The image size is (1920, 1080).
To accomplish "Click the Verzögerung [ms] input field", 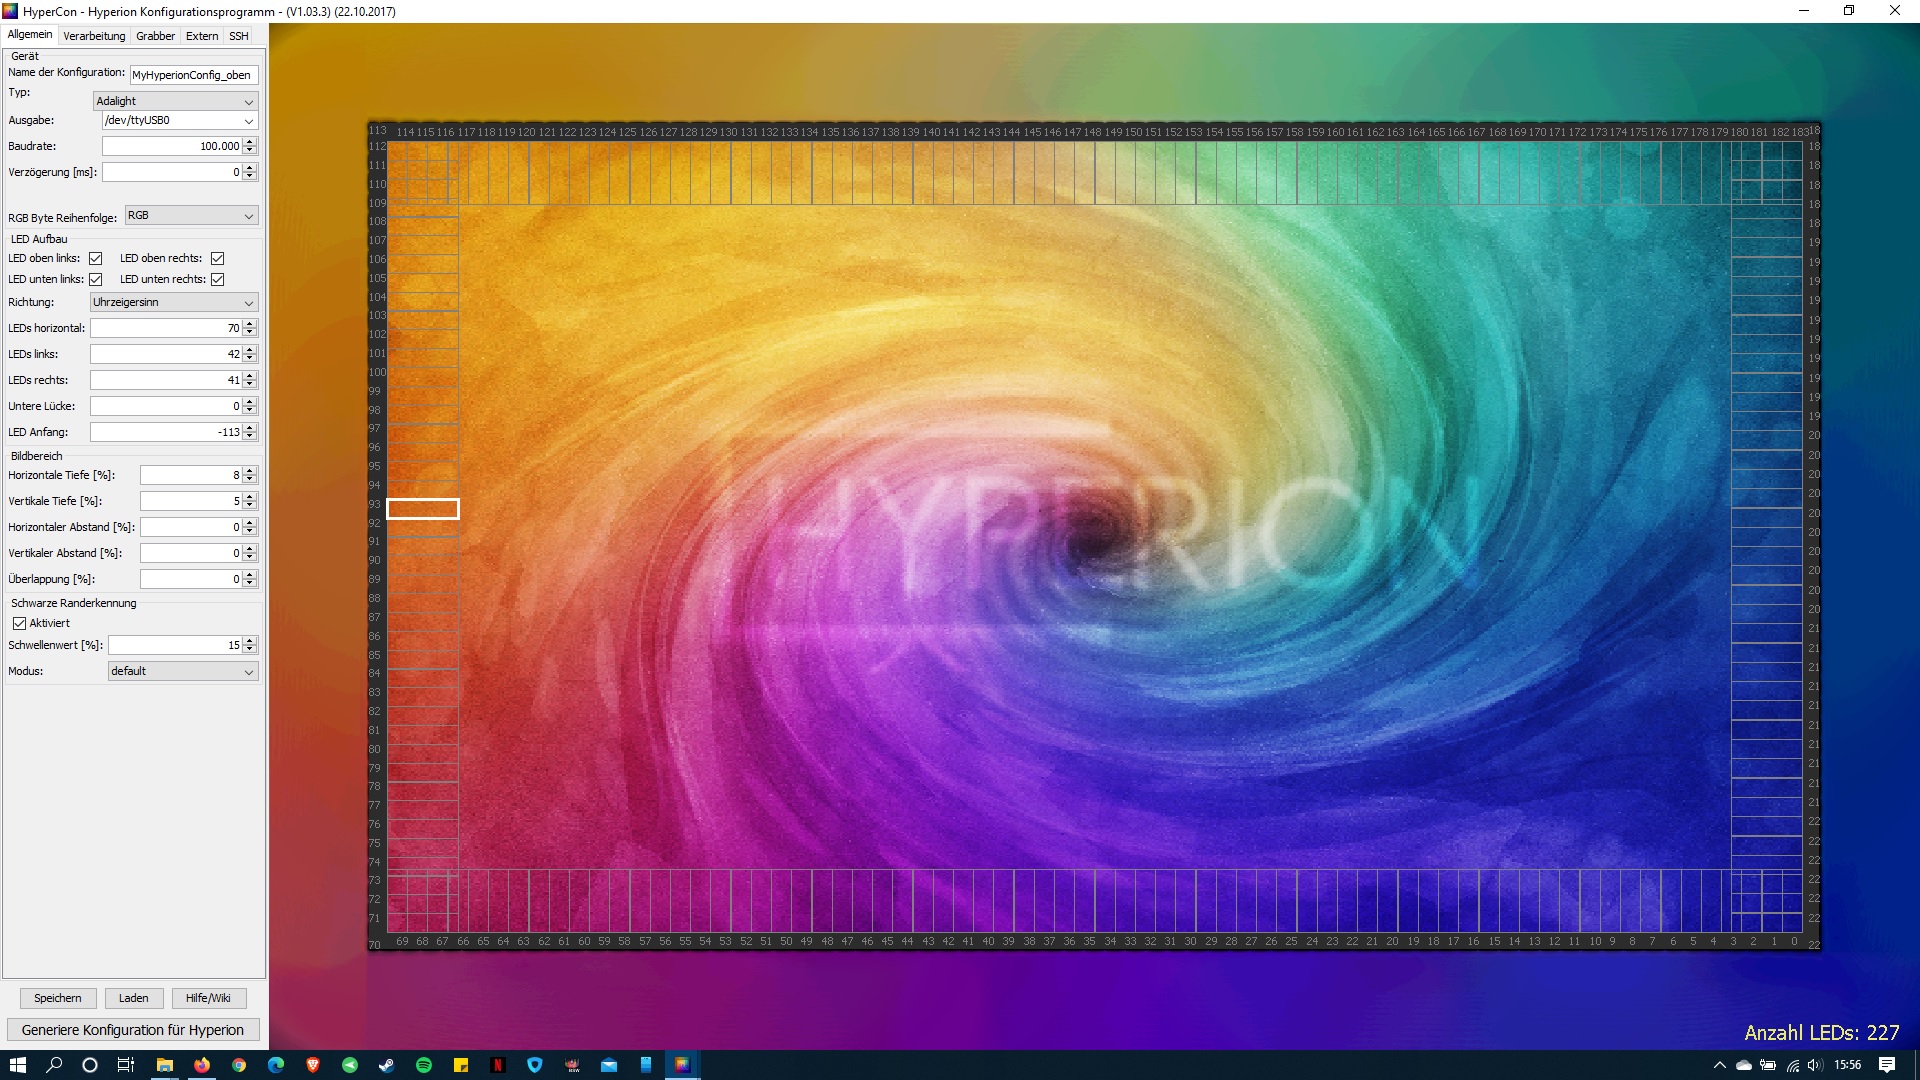I will click(x=172, y=172).
